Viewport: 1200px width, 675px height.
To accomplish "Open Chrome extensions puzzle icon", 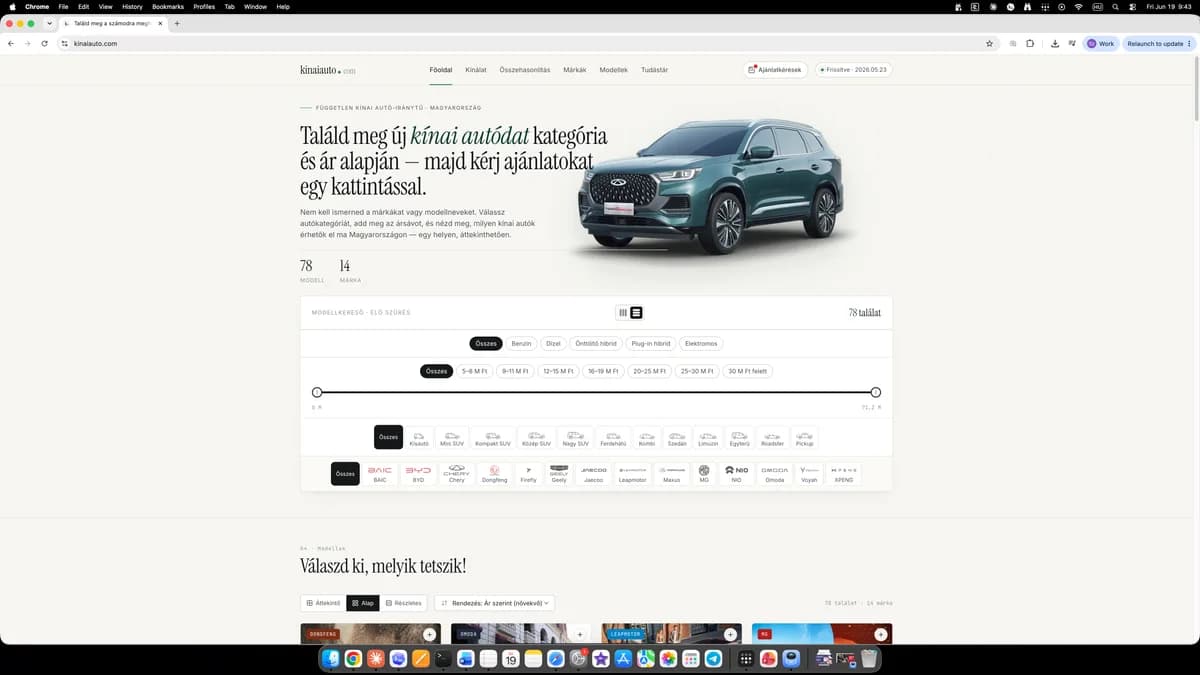I will (1030, 44).
